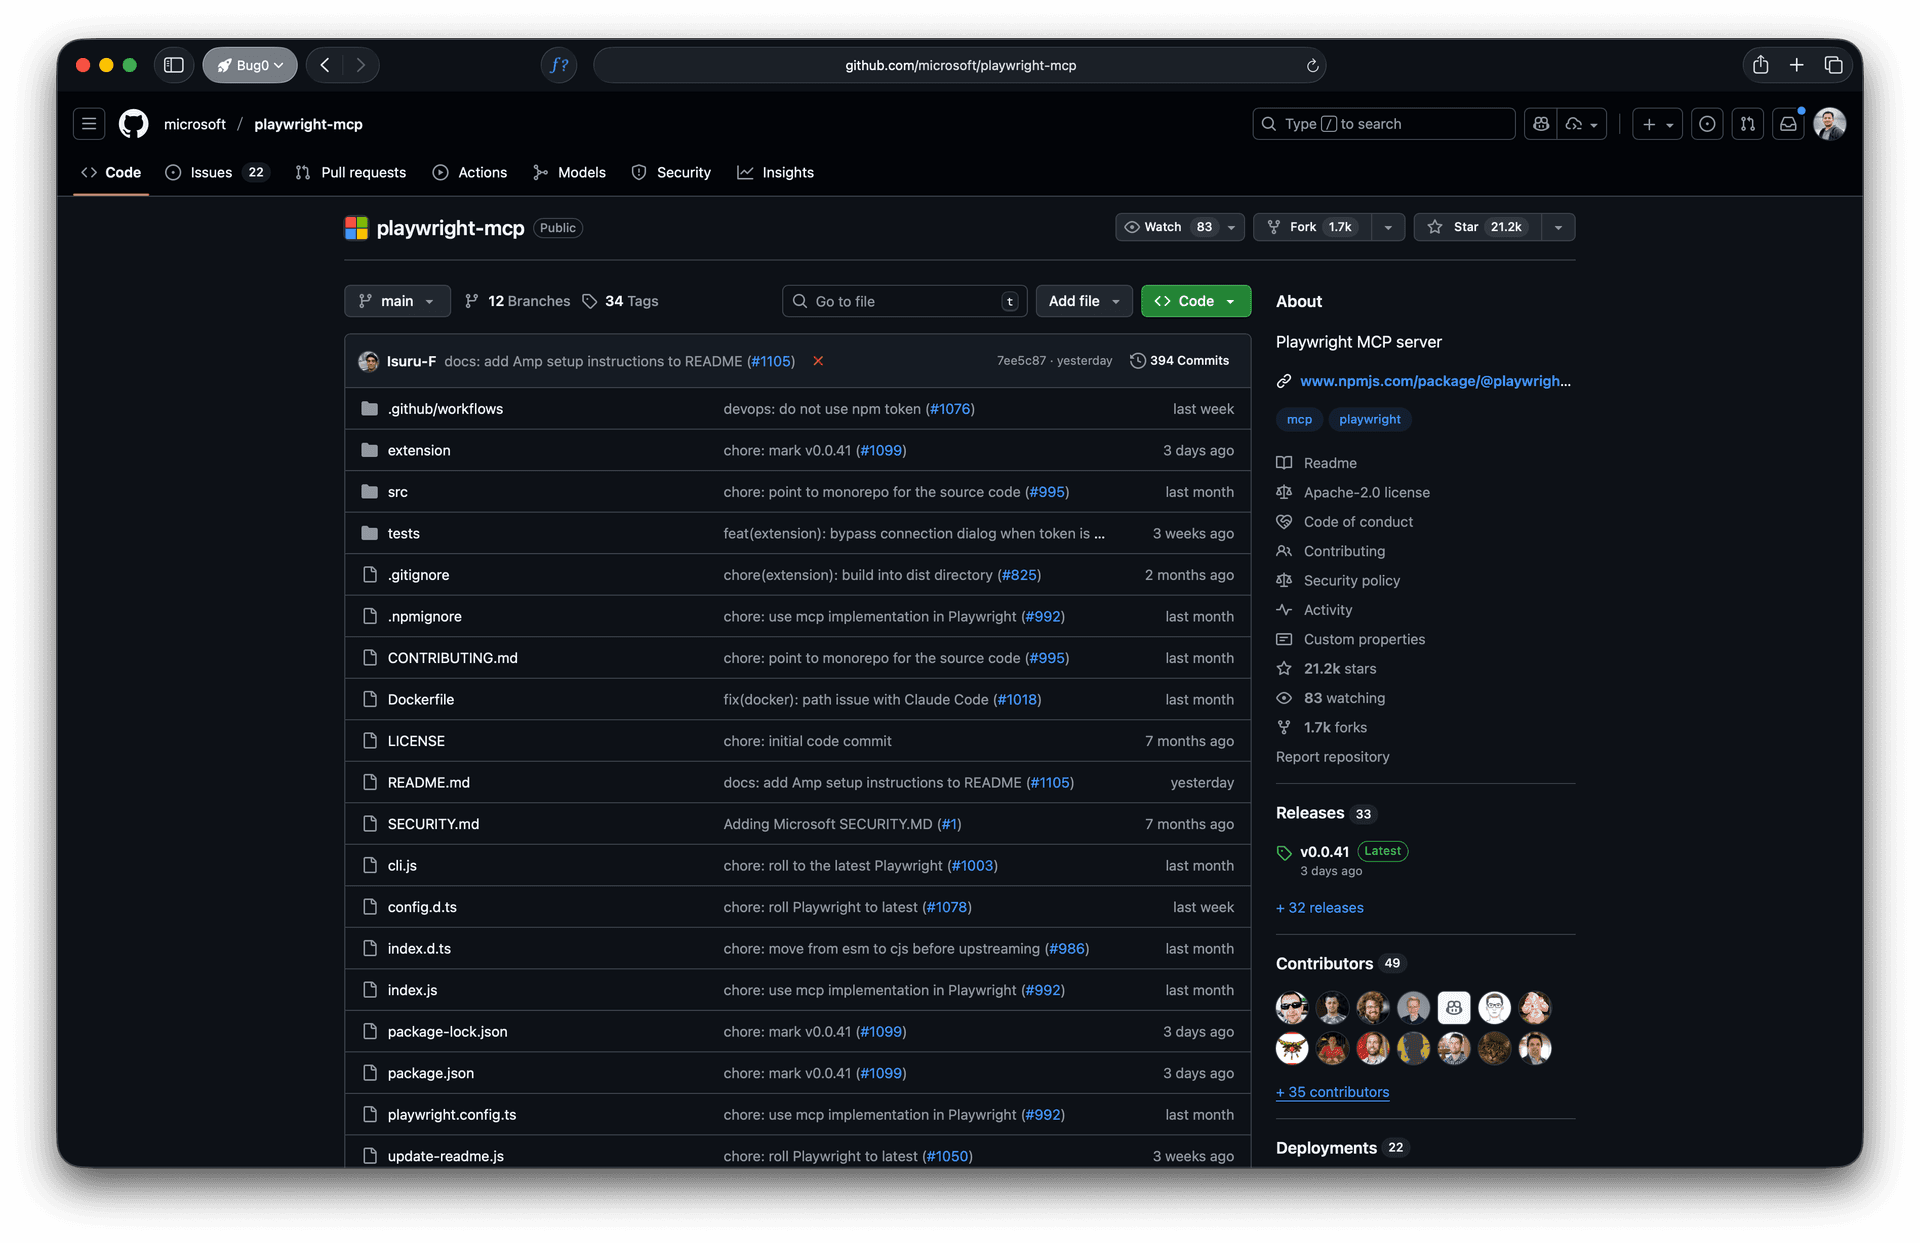Viewport: 1920px width, 1243px height.
Task: Open the + 32 releases link
Action: [1320, 908]
